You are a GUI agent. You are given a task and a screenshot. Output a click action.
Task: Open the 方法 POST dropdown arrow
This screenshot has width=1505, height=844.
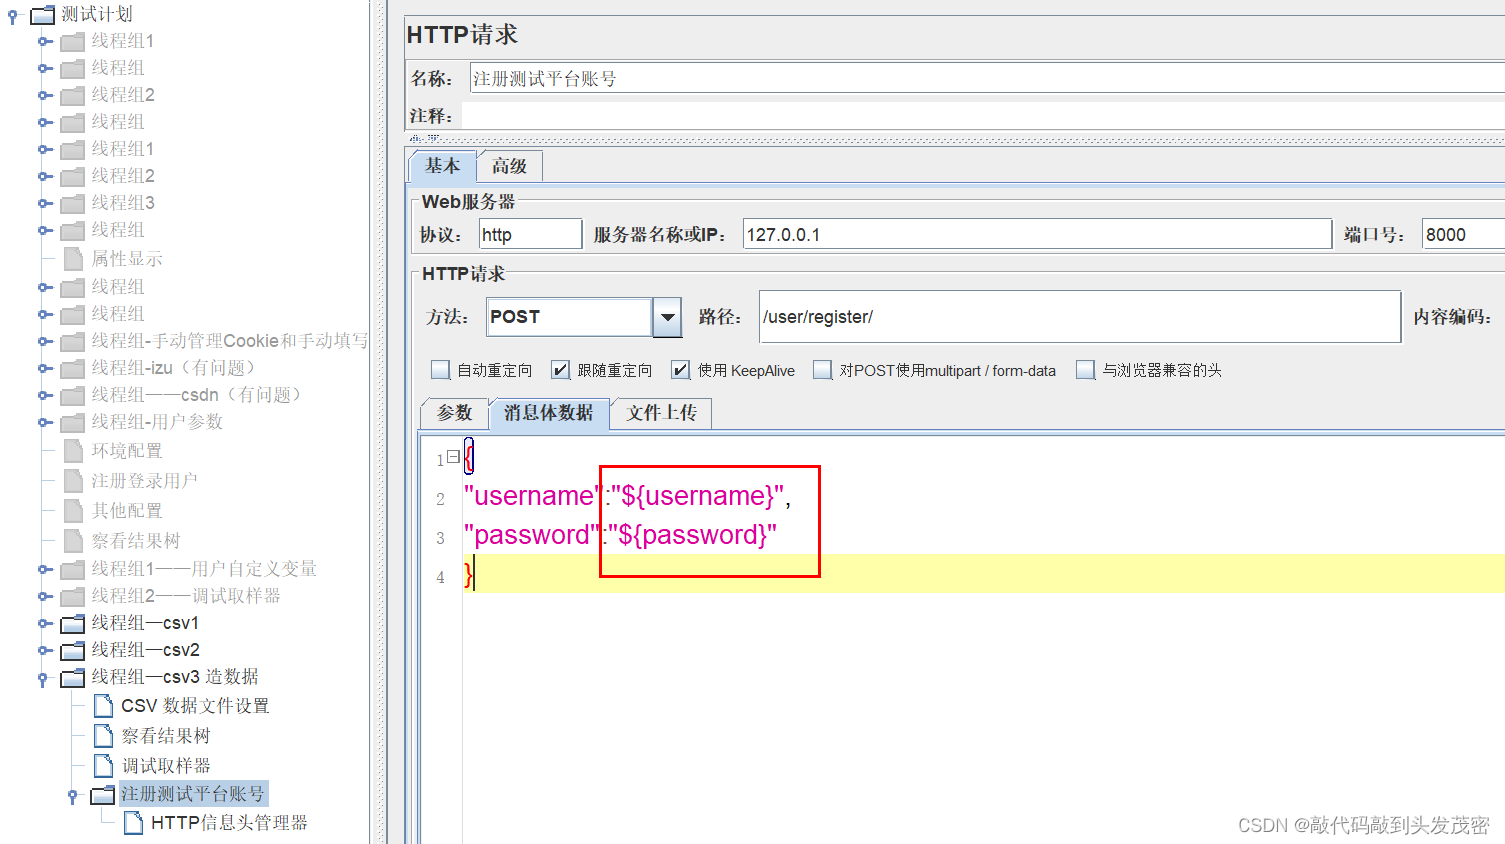coord(667,318)
